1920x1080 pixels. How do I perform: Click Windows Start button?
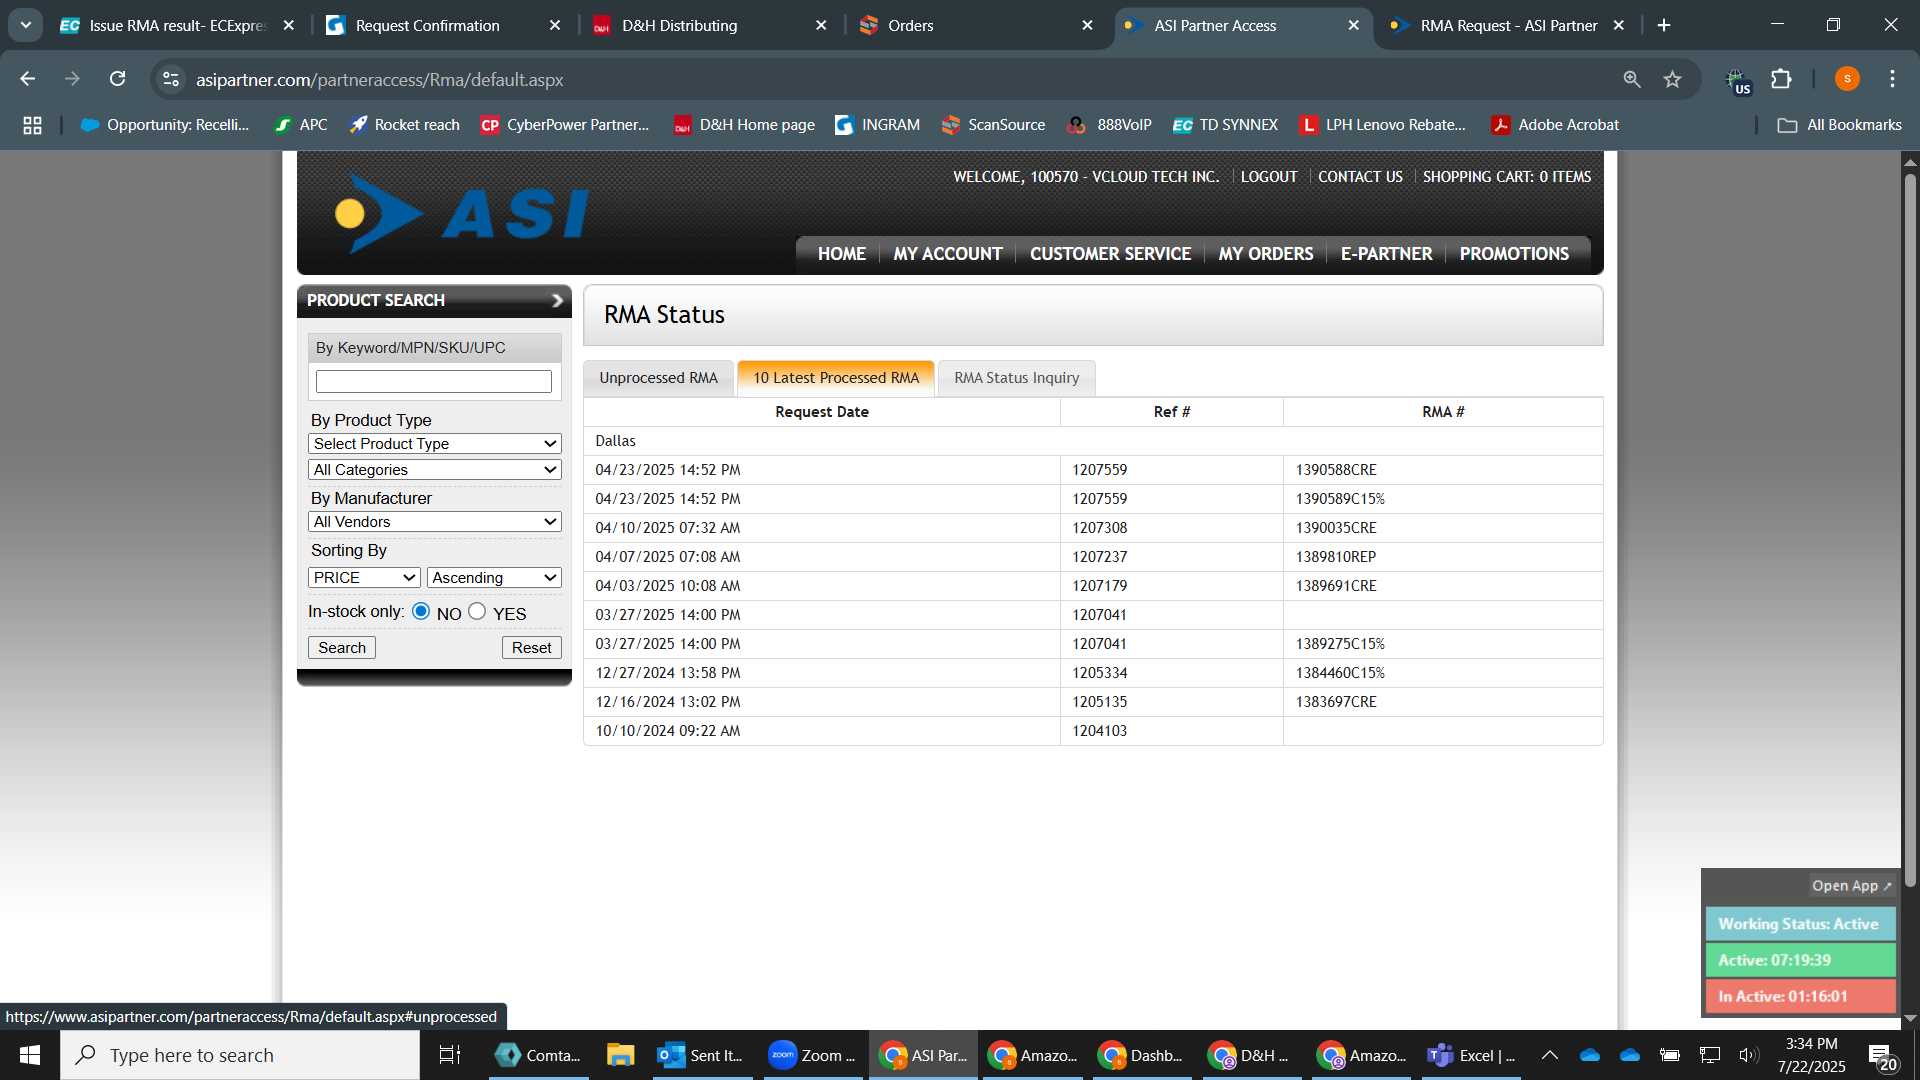[x=29, y=1055]
